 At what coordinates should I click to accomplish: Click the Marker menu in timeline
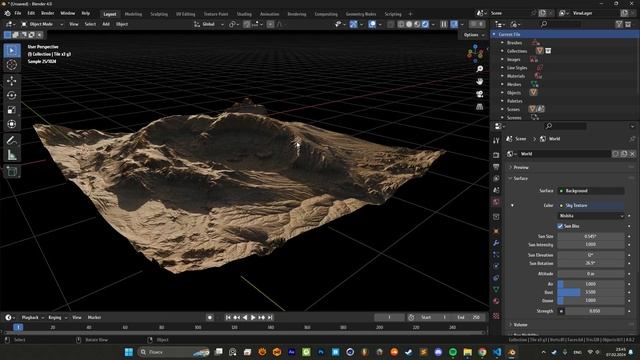(94, 318)
